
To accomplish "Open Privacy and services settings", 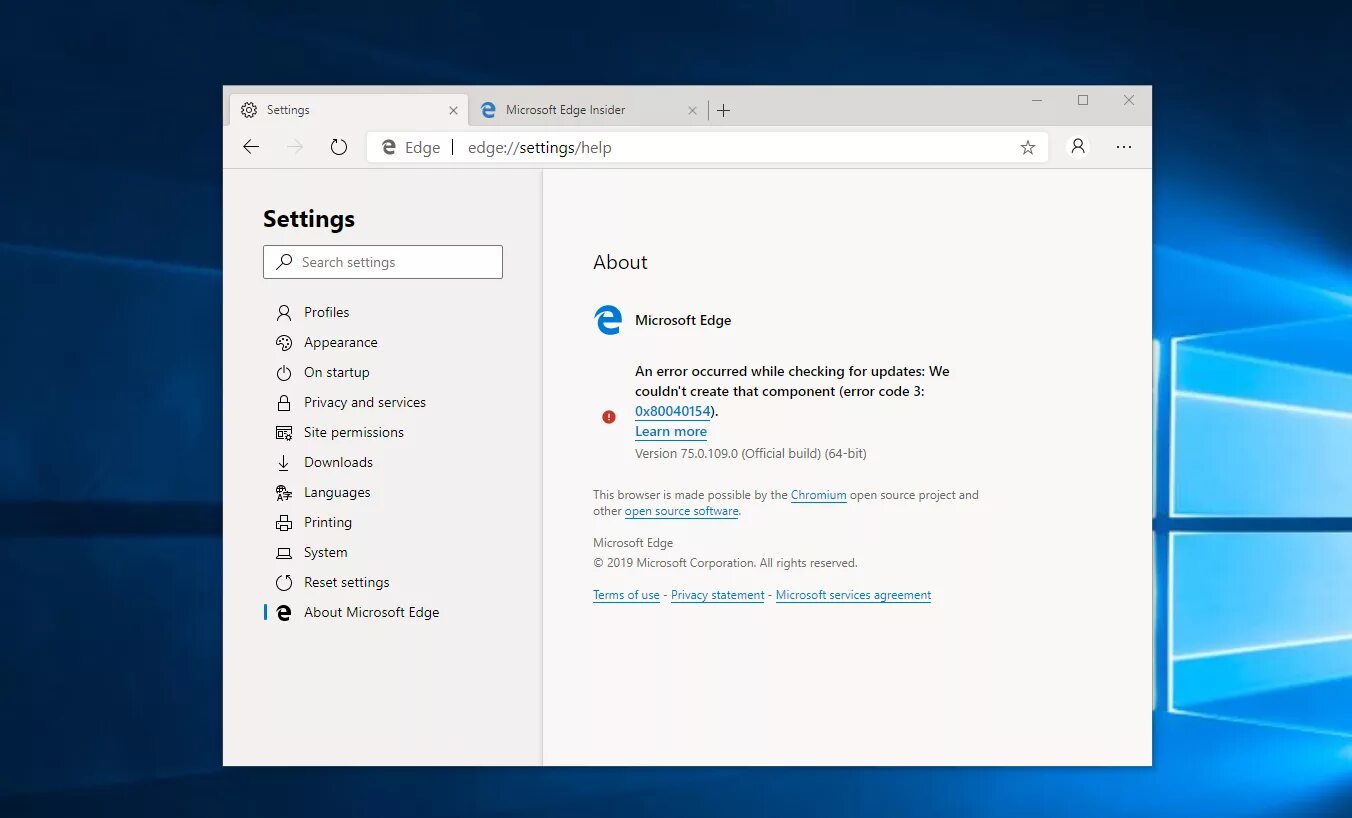I will (364, 402).
